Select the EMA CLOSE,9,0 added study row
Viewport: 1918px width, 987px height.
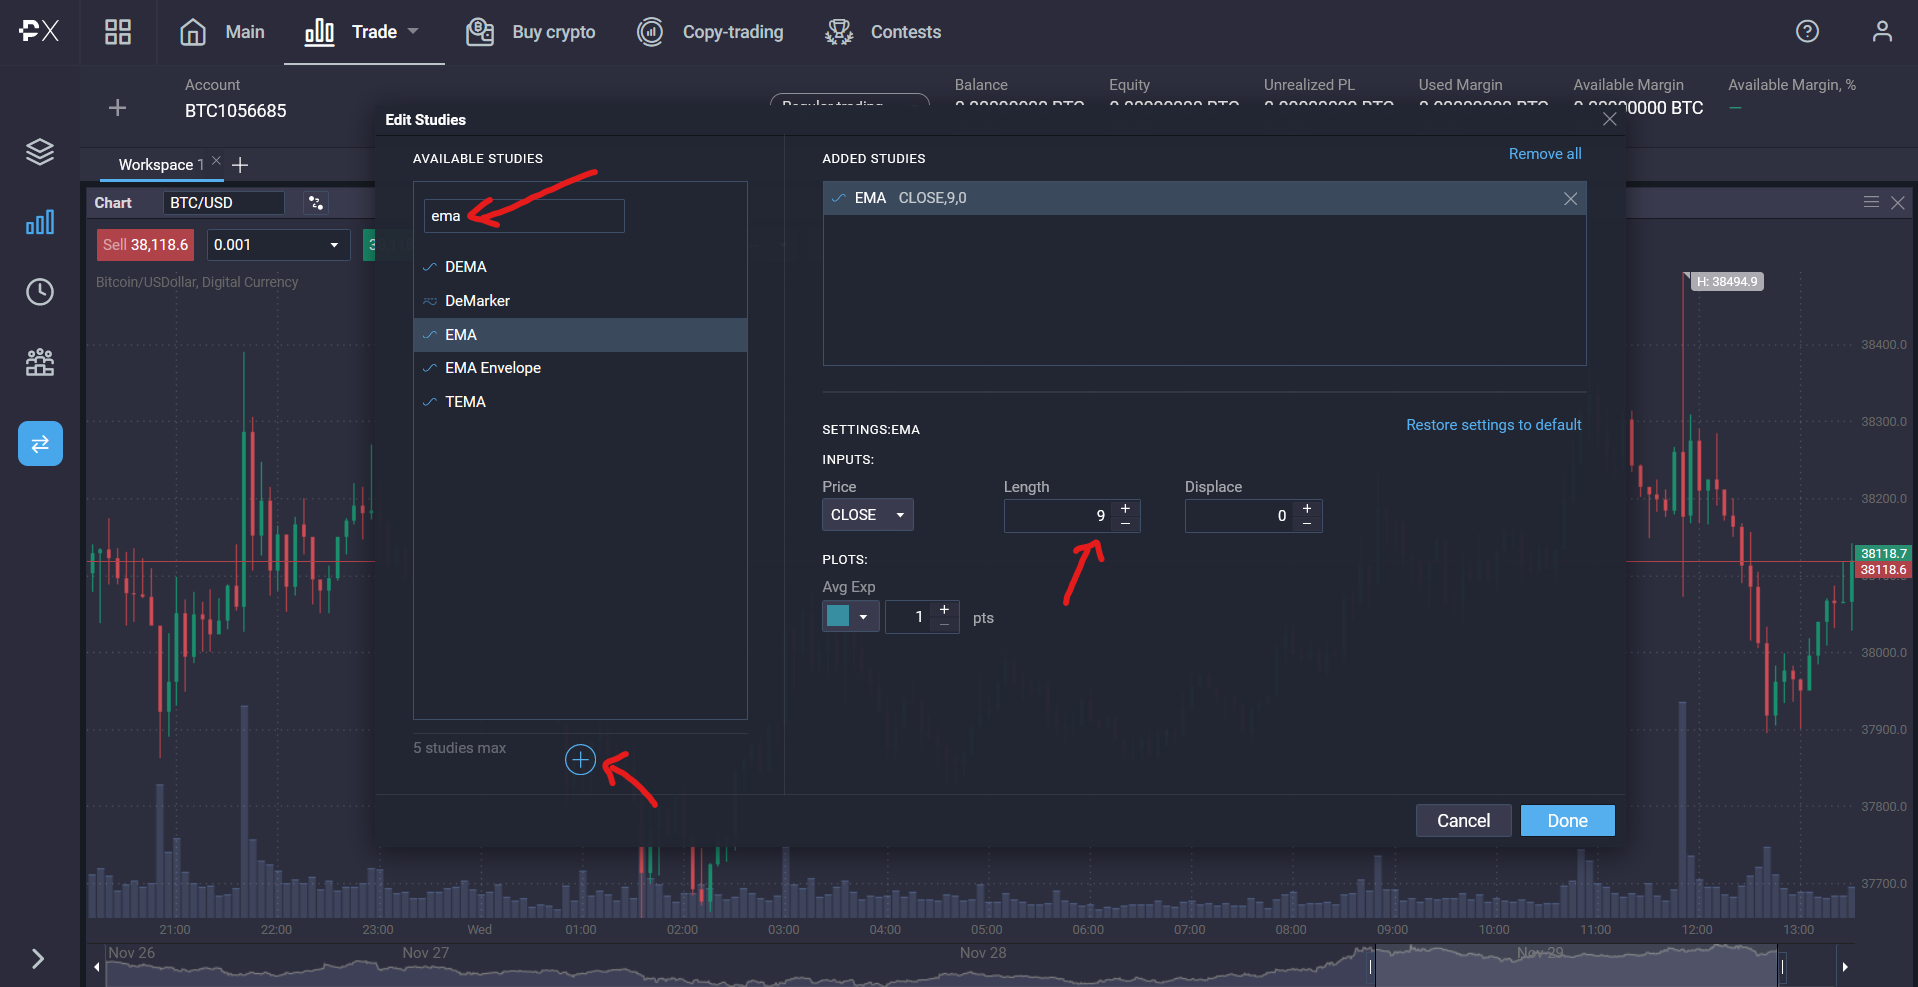[x=1204, y=198]
